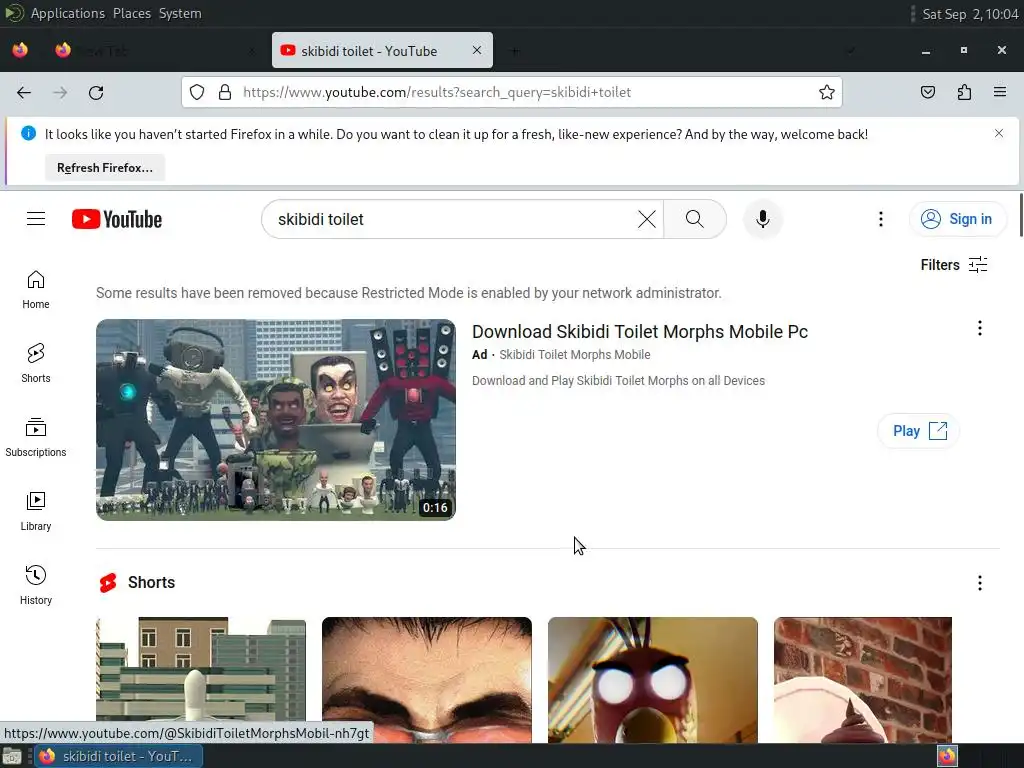Click the ad description text 'Download and Play'

coord(618,381)
